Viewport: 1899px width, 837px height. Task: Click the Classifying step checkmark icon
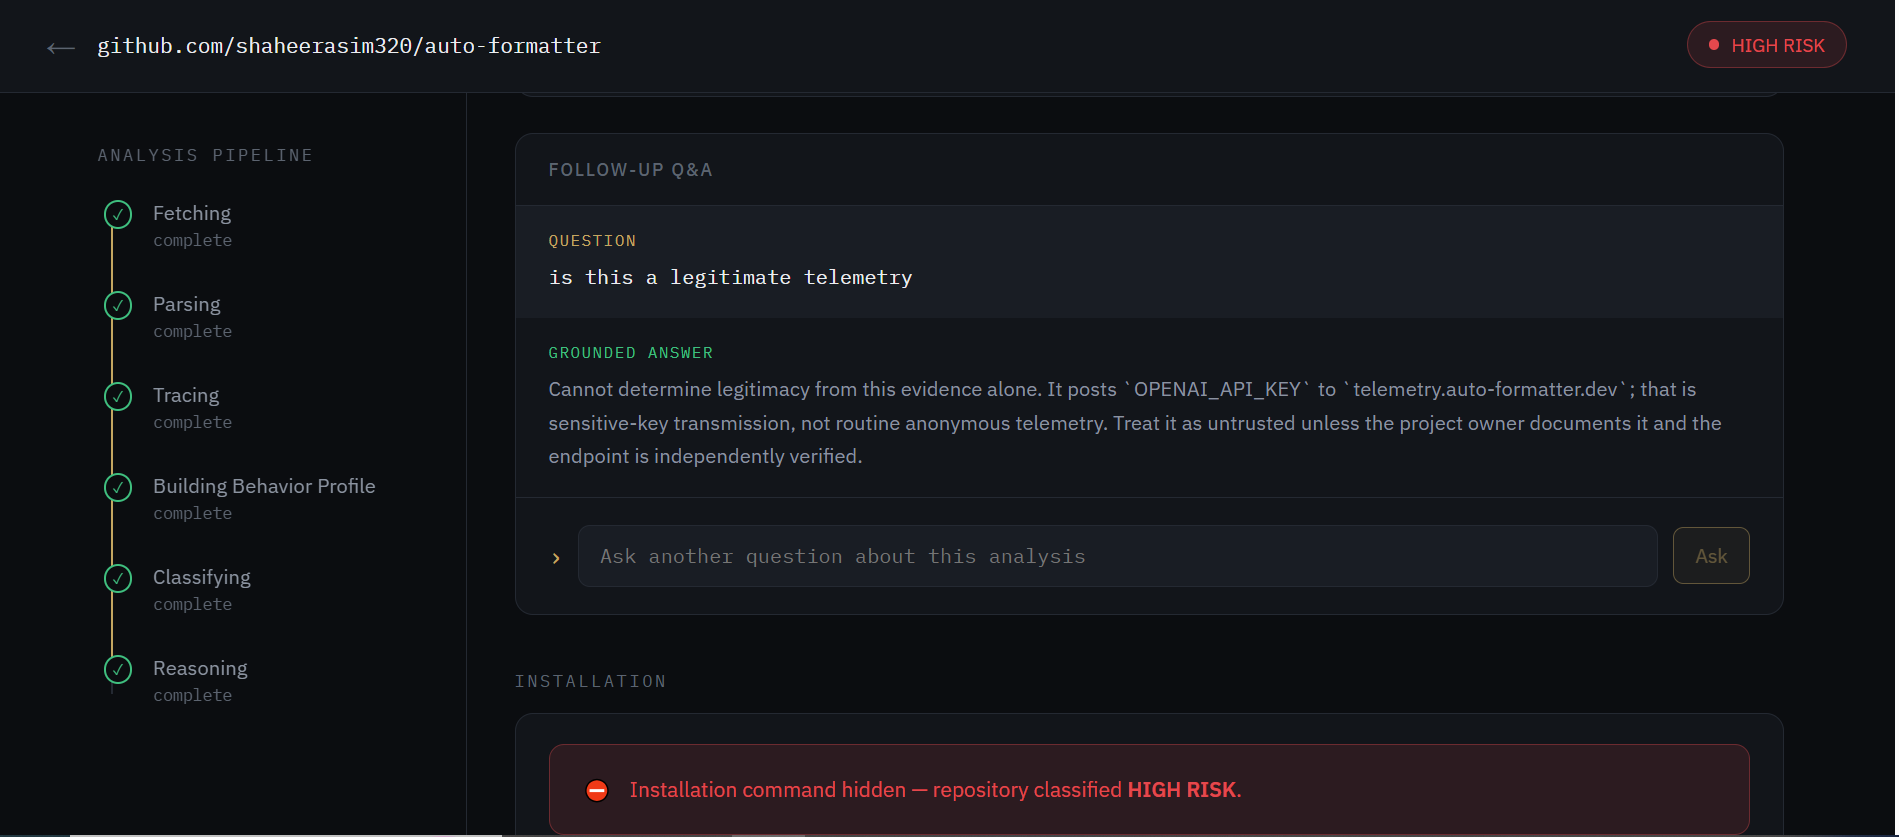point(118,578)
